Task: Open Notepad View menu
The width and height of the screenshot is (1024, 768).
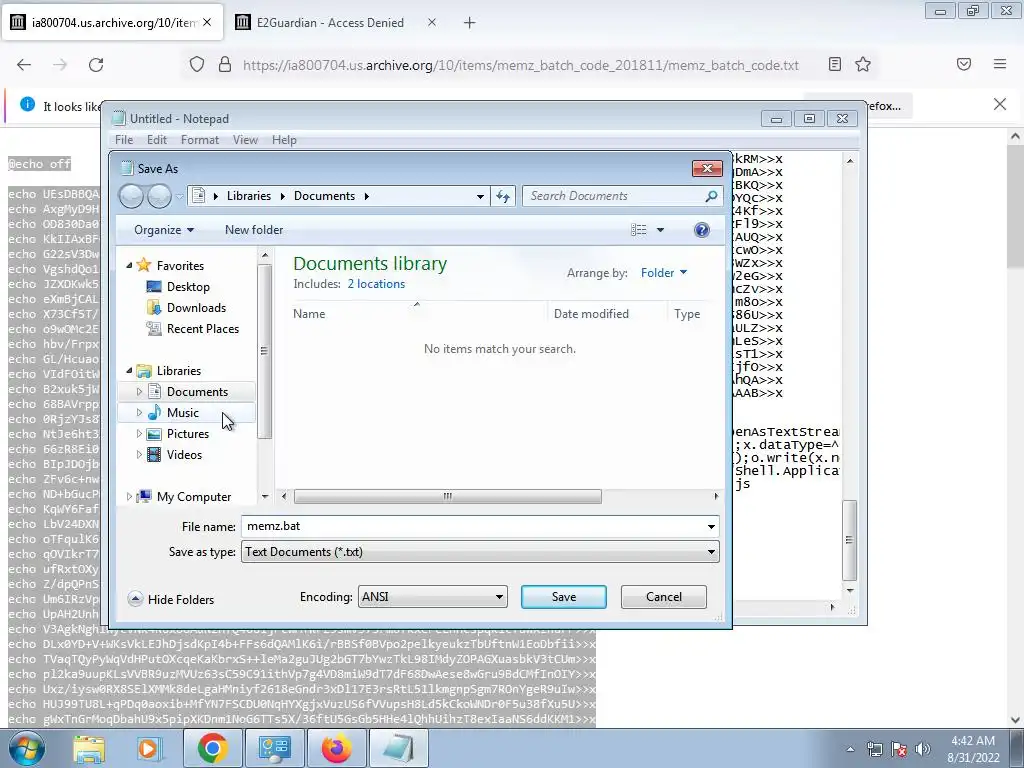Action: [x=246, y=140]
